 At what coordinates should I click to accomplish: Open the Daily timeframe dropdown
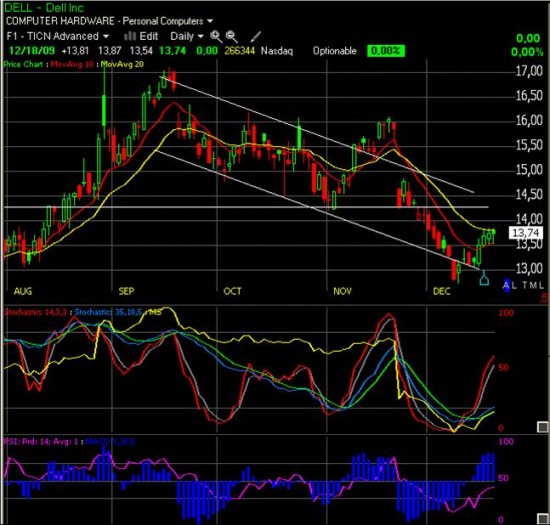187,36
